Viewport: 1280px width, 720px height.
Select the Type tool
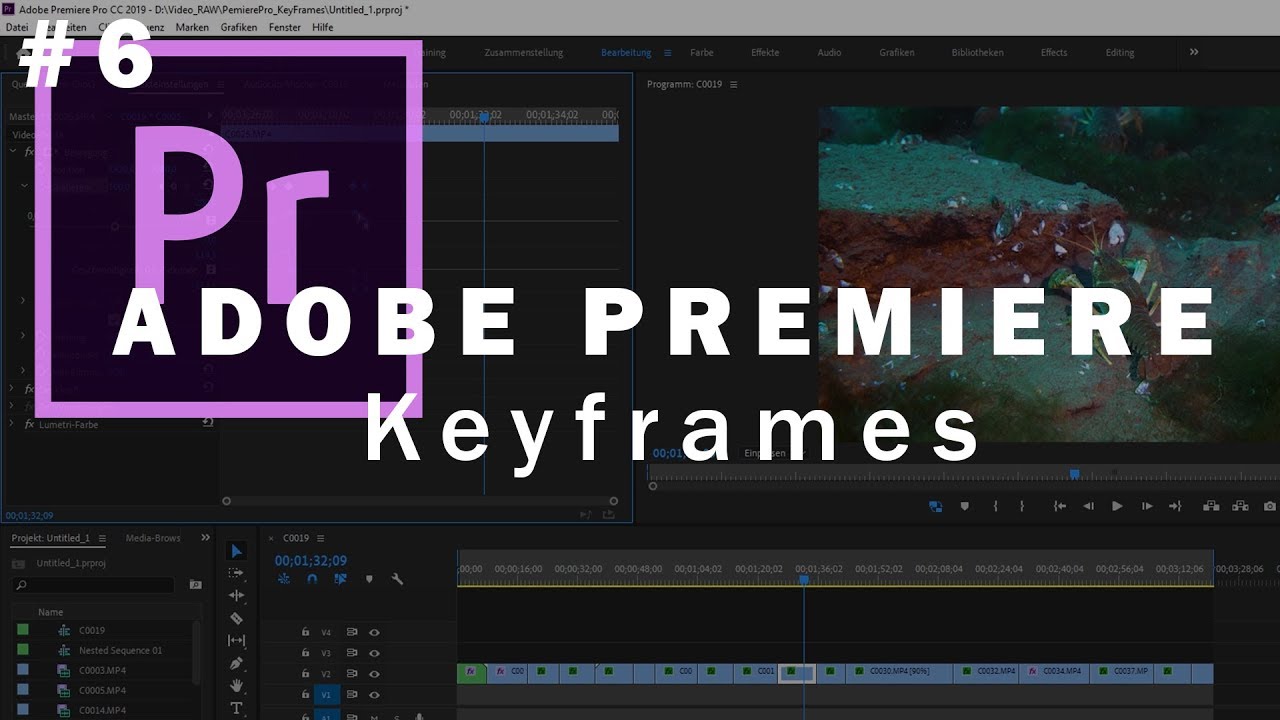[x=236, y=708]
